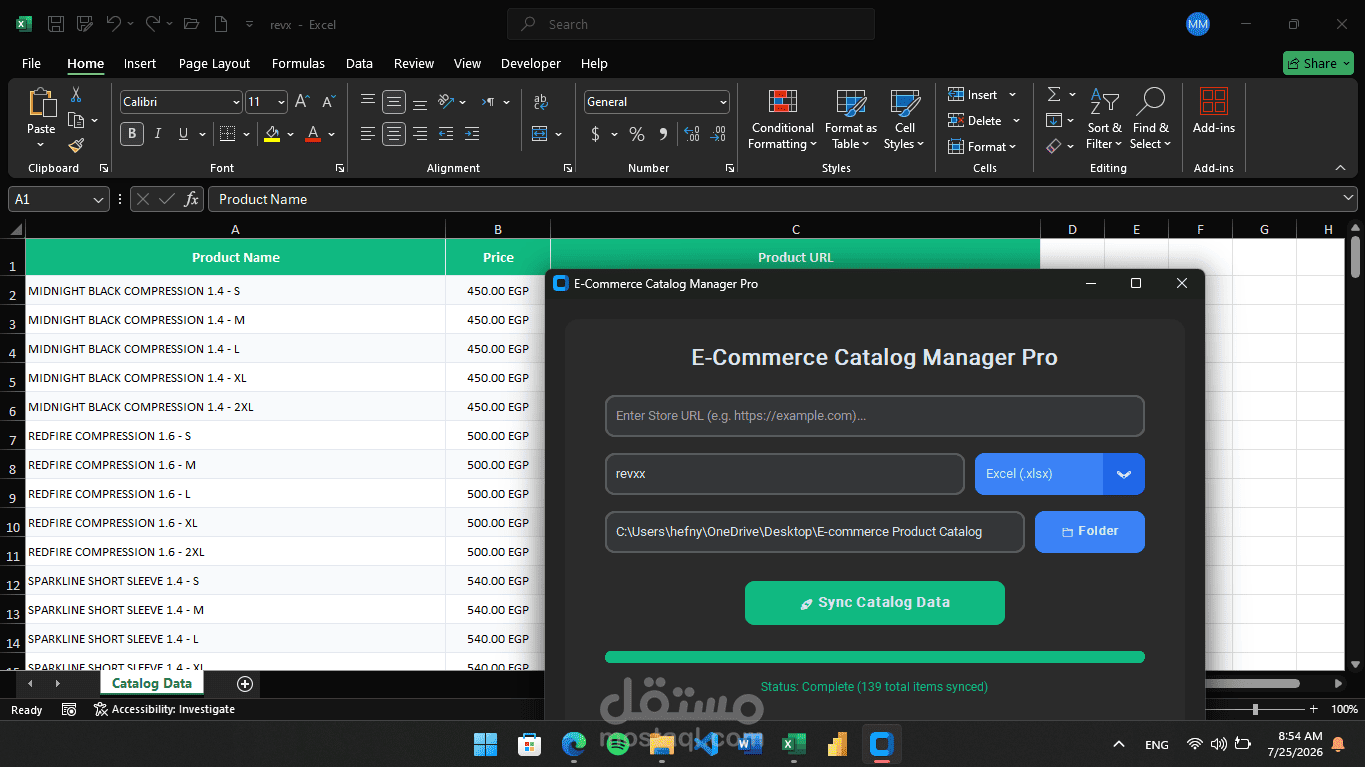
Task: Open the AutoSum sigma icon
Action: pos(1054,94)
